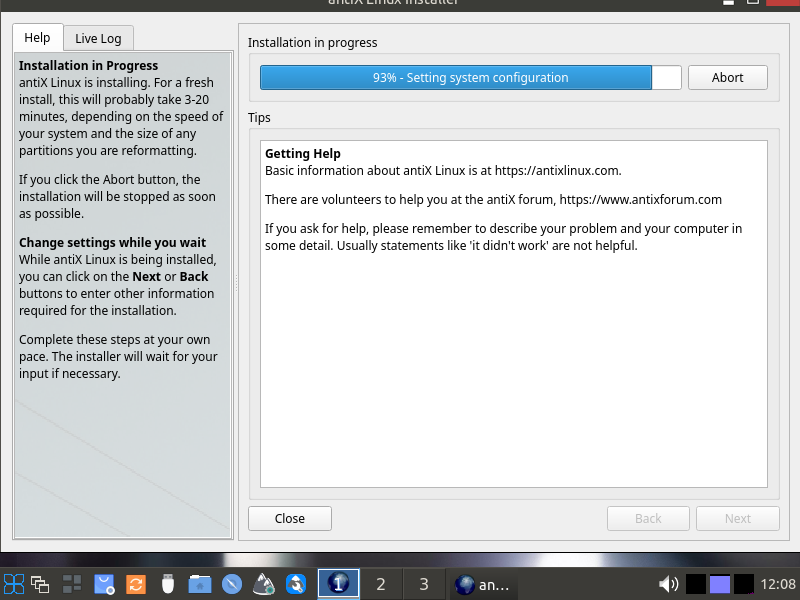Open the file manager folder icon
Viewport: 800px width, 600px height.
coord(200,584)
